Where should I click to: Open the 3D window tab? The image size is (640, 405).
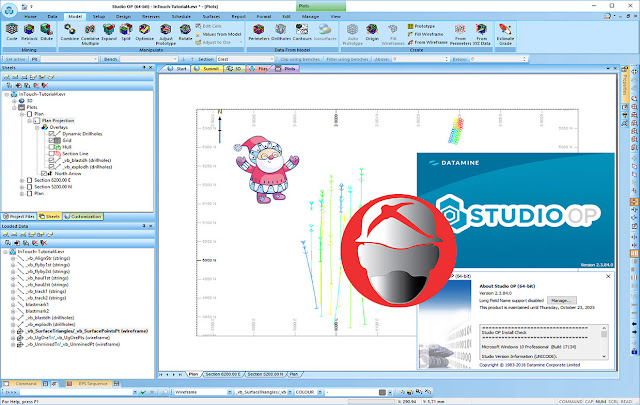[x=234, y=69]
